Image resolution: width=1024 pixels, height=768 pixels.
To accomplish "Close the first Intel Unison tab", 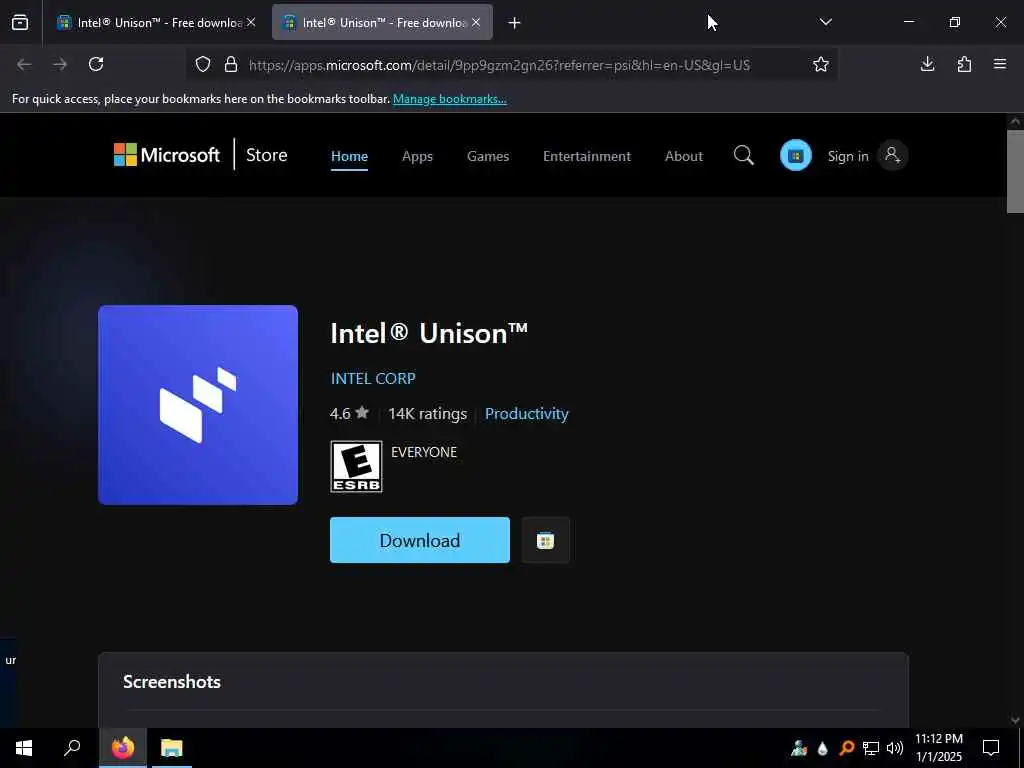I will point(251,22).
